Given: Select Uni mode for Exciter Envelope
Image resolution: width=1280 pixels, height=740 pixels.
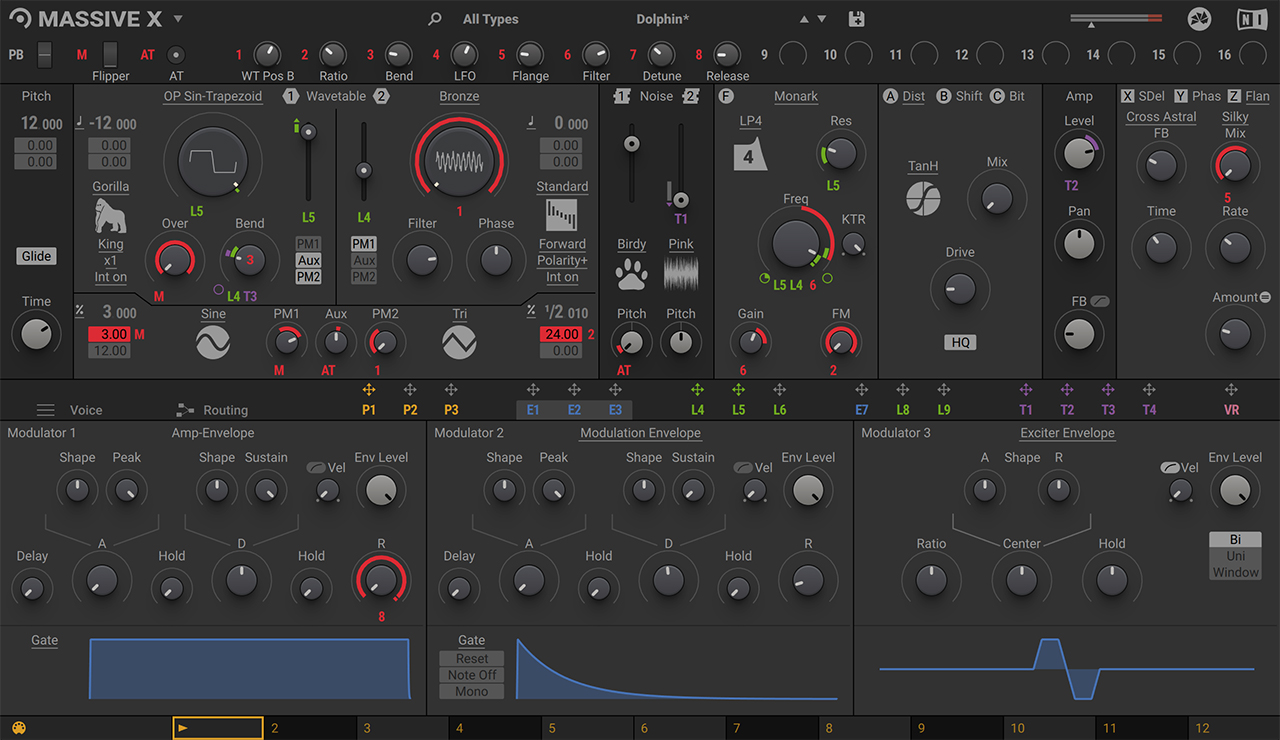Looking at the screenshot, I should pos(1235,556).
